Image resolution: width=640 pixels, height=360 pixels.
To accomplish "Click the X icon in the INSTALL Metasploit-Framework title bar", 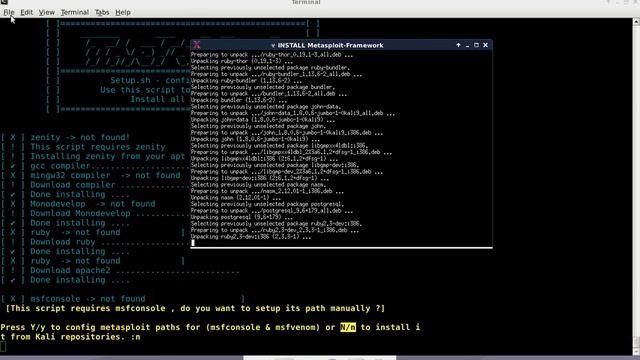I will click(x=197, y=44).
